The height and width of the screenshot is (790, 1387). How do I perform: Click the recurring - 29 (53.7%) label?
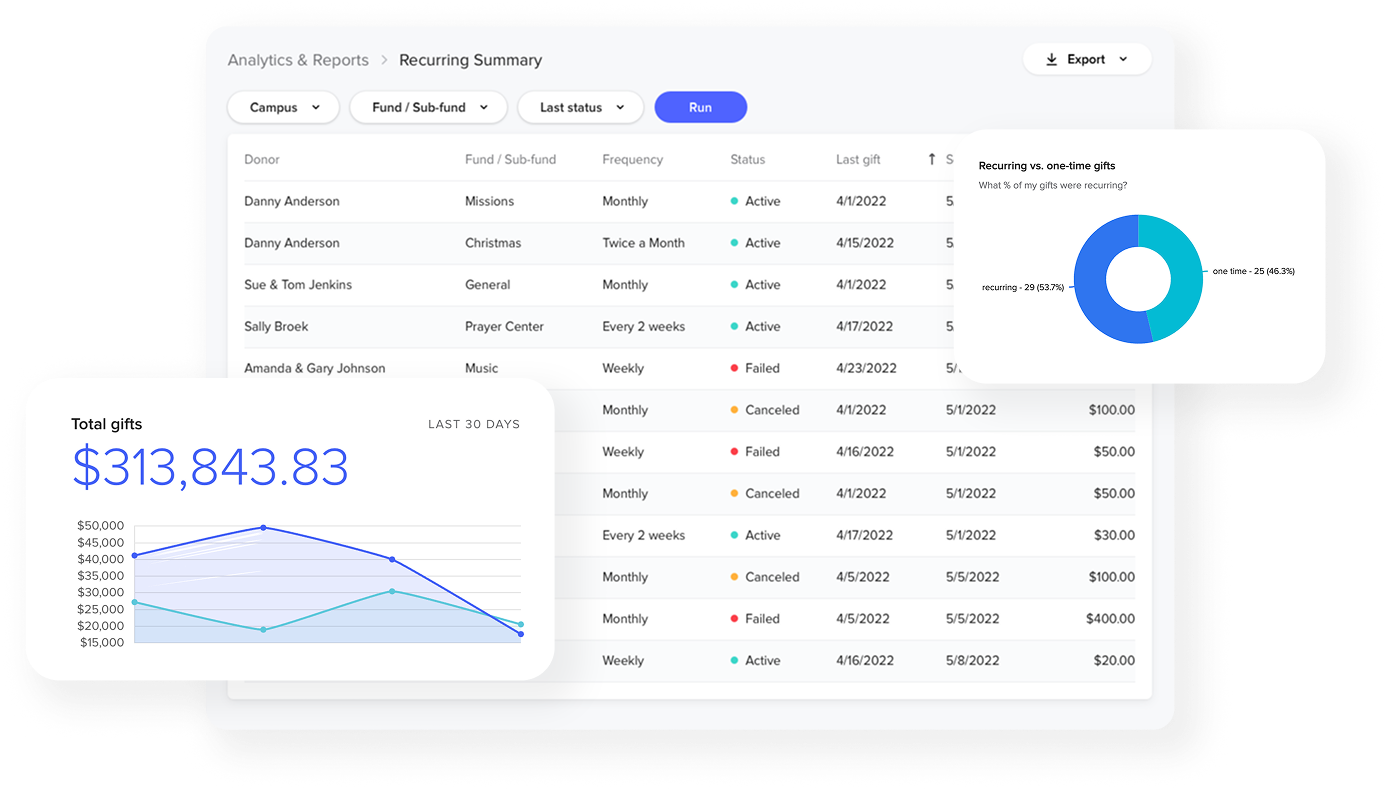tap(1023, 287)
